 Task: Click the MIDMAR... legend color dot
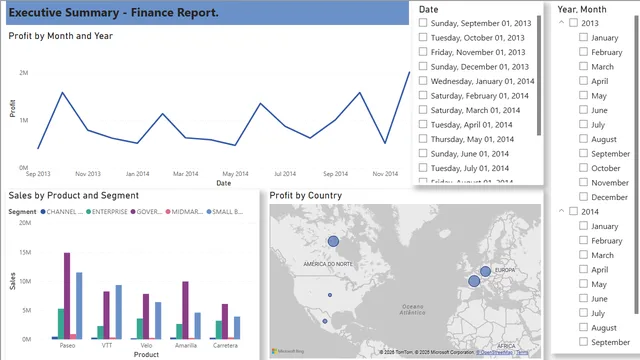[x=168, y=211]
